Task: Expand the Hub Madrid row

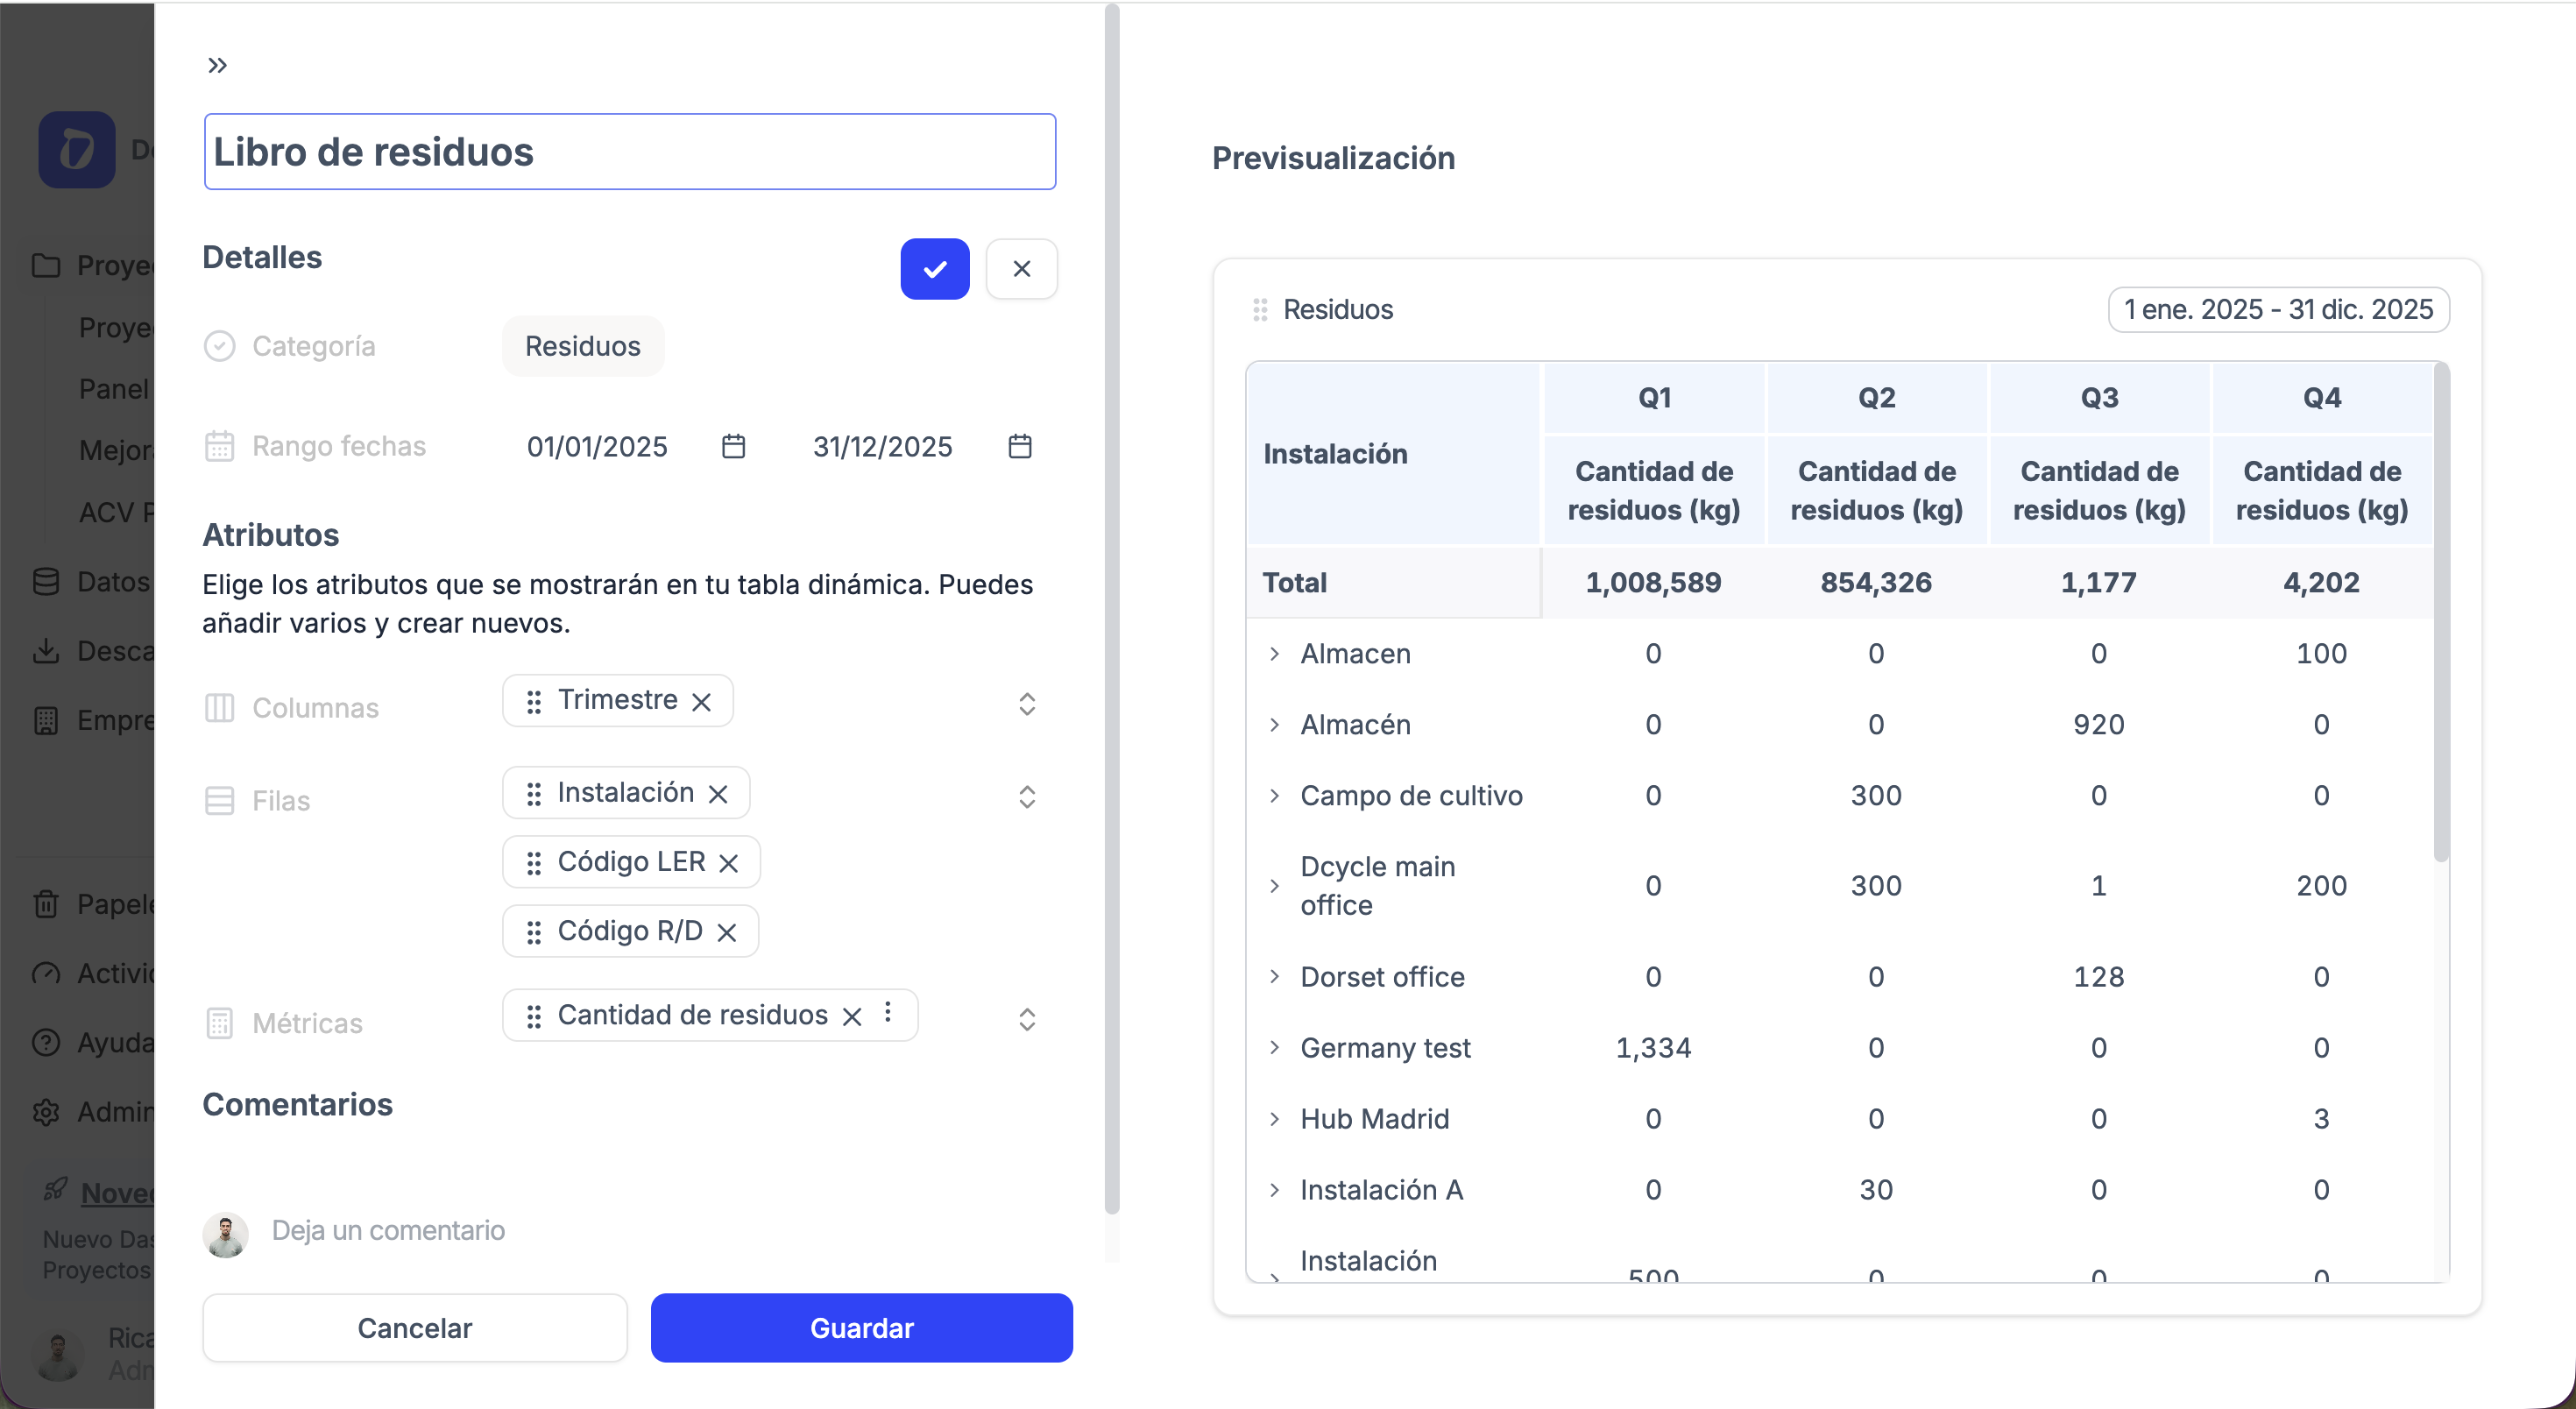Action: click(1274, 1118)
